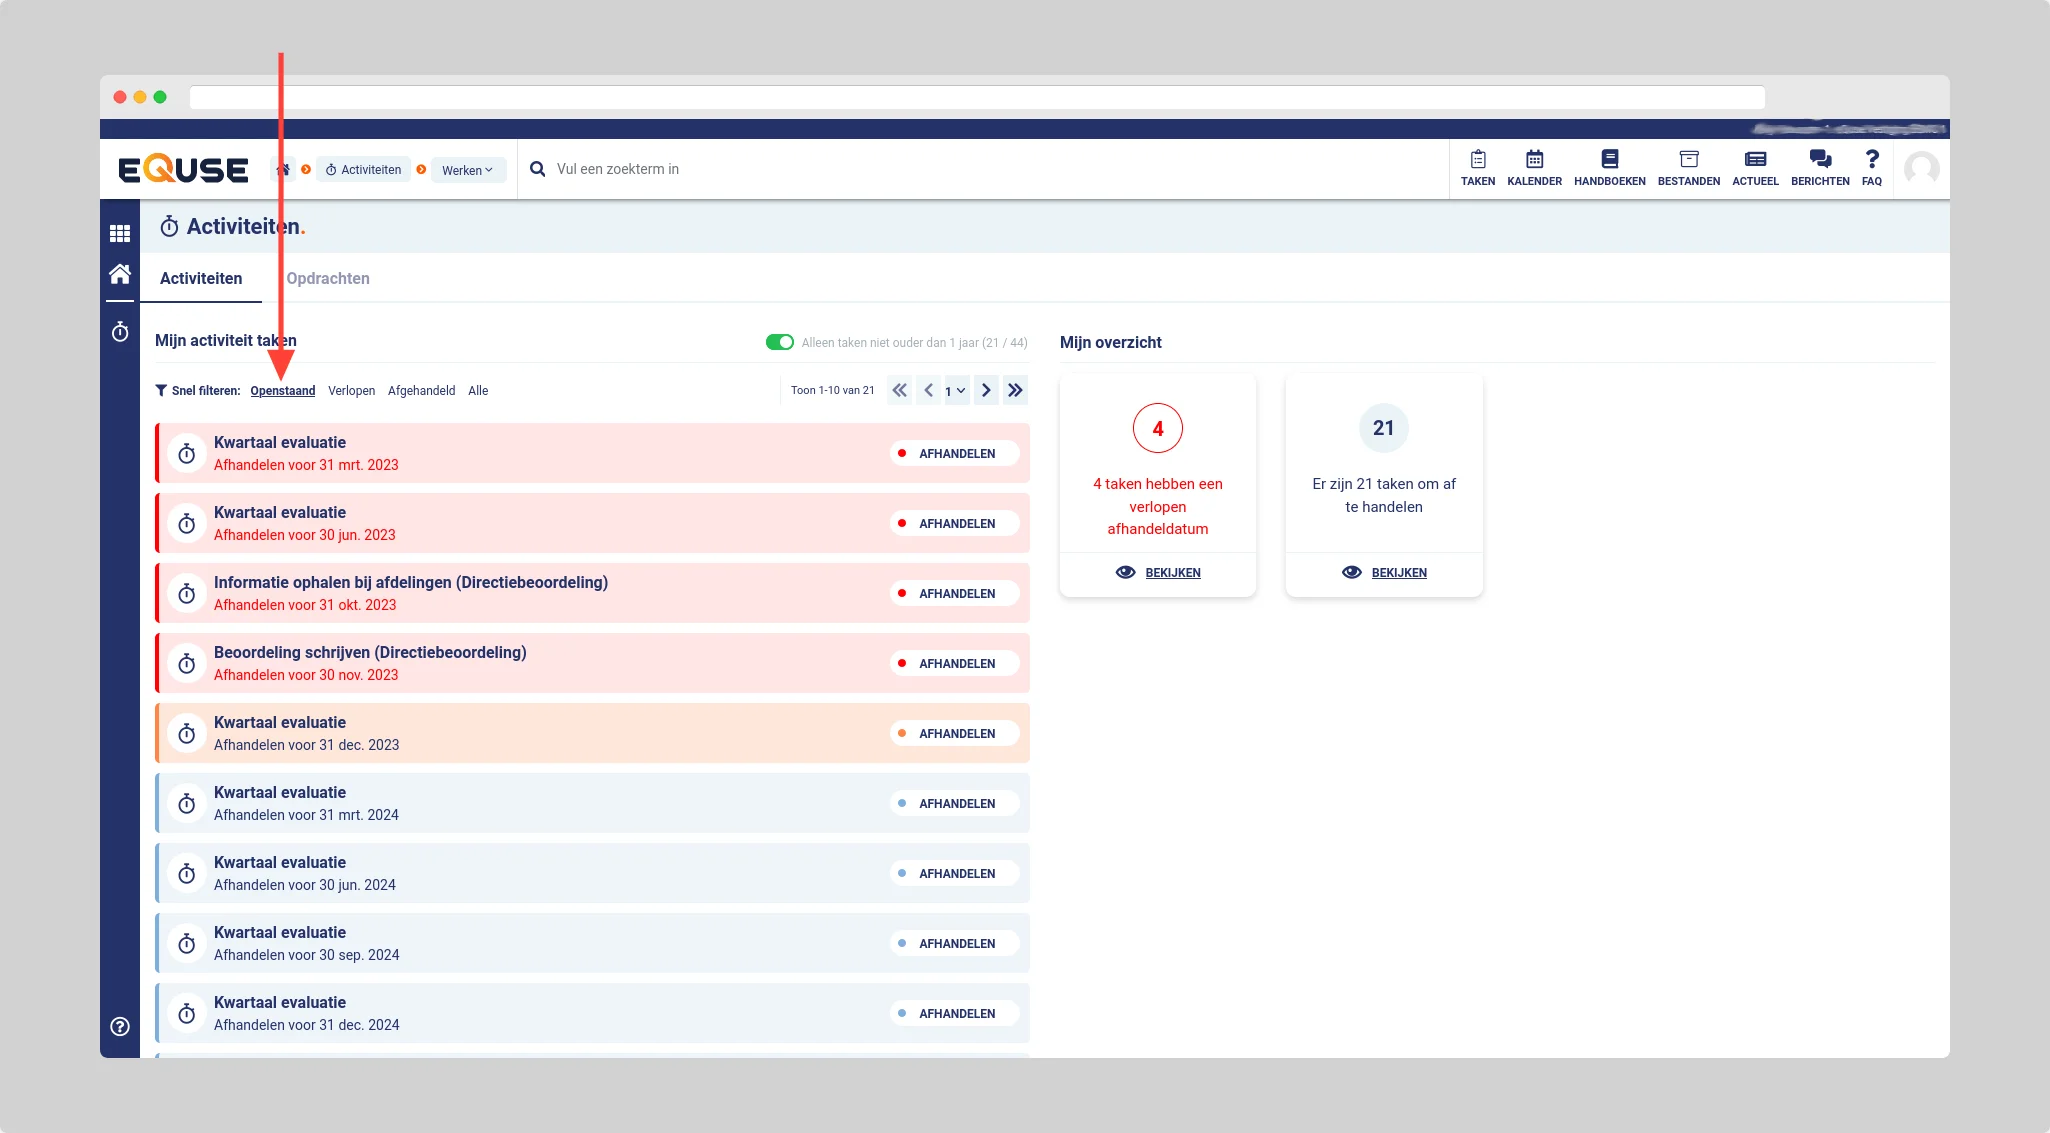Open the page number dropdown
Screen dimensions: 2050x1133
(955, 391)
